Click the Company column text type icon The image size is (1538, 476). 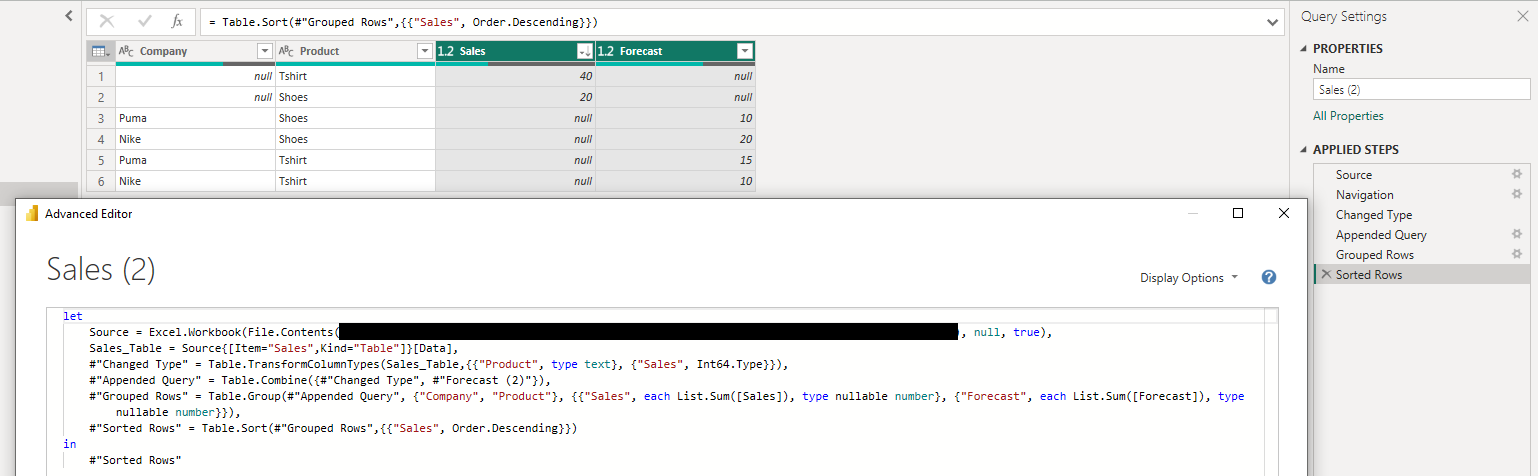click(x=127, y=51)
